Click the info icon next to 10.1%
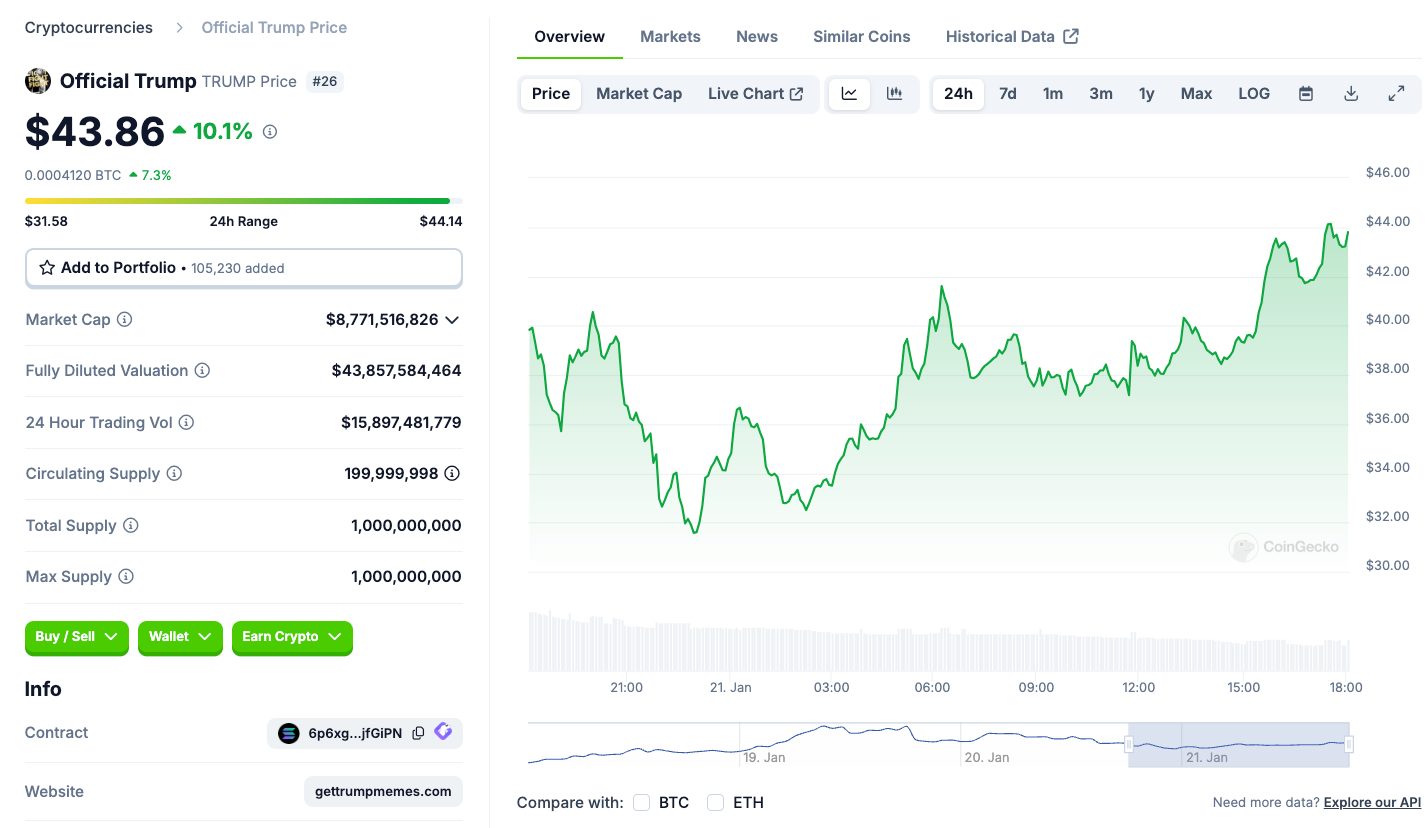The width and height of the screenshot is (1428, 828). coord(270,131)
